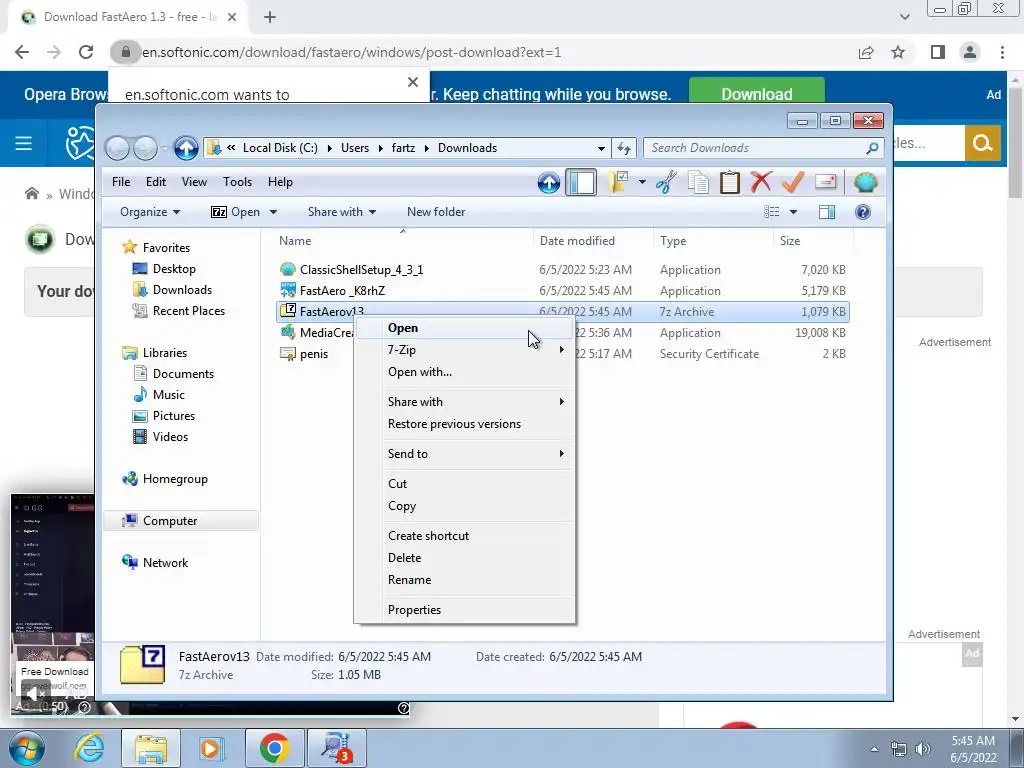Screen dimensions: 1024x768
Task: Expand Share with in the context menu
Action: point(465,402)
